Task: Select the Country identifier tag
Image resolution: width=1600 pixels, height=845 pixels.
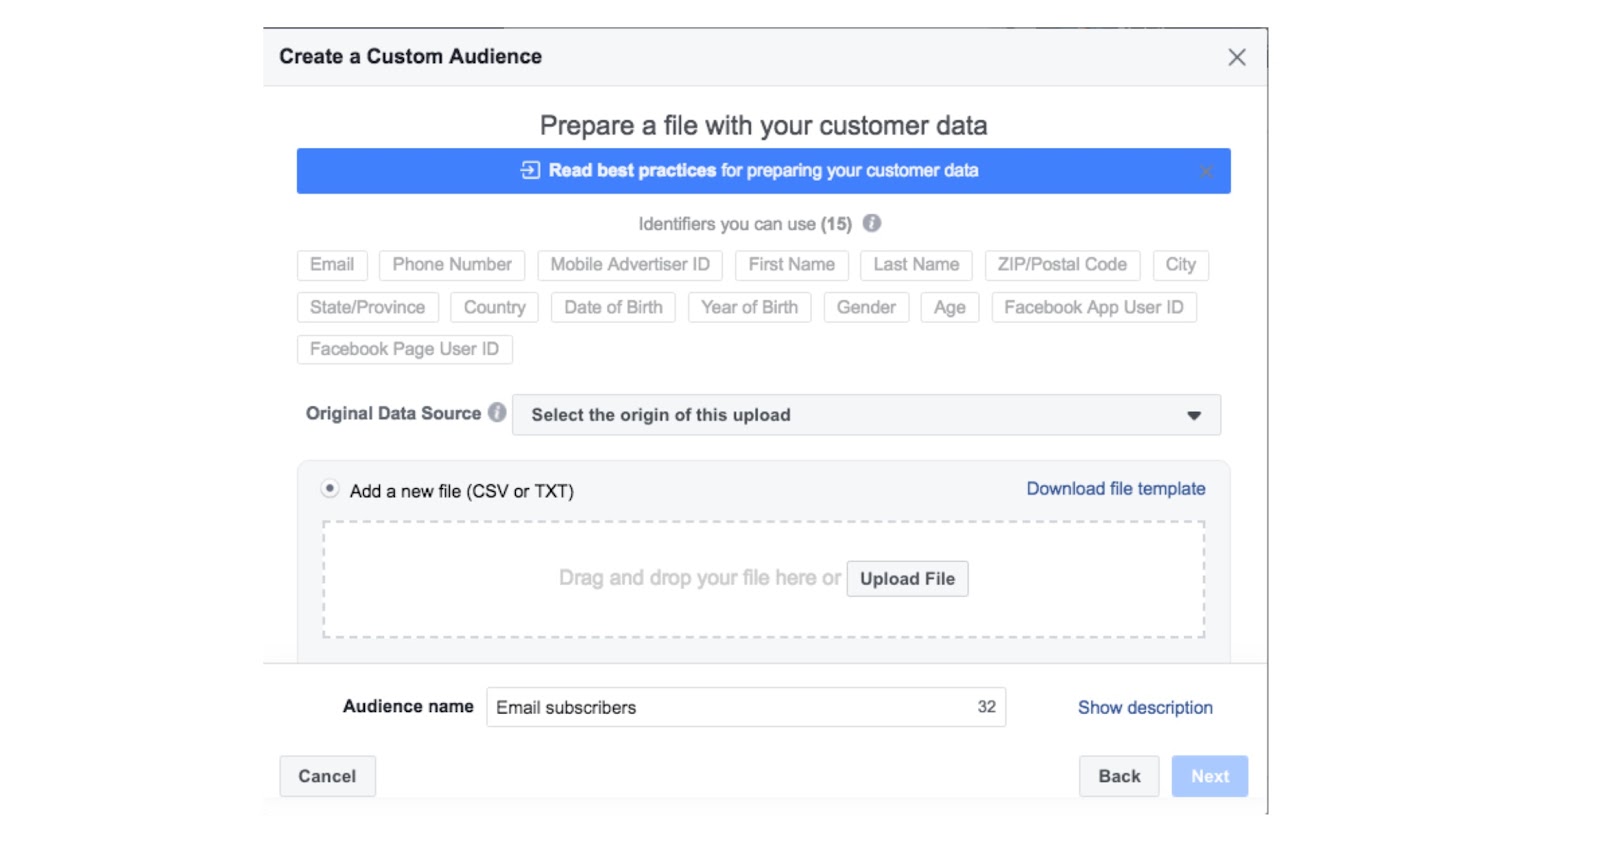Action: [x=494, y=307]
